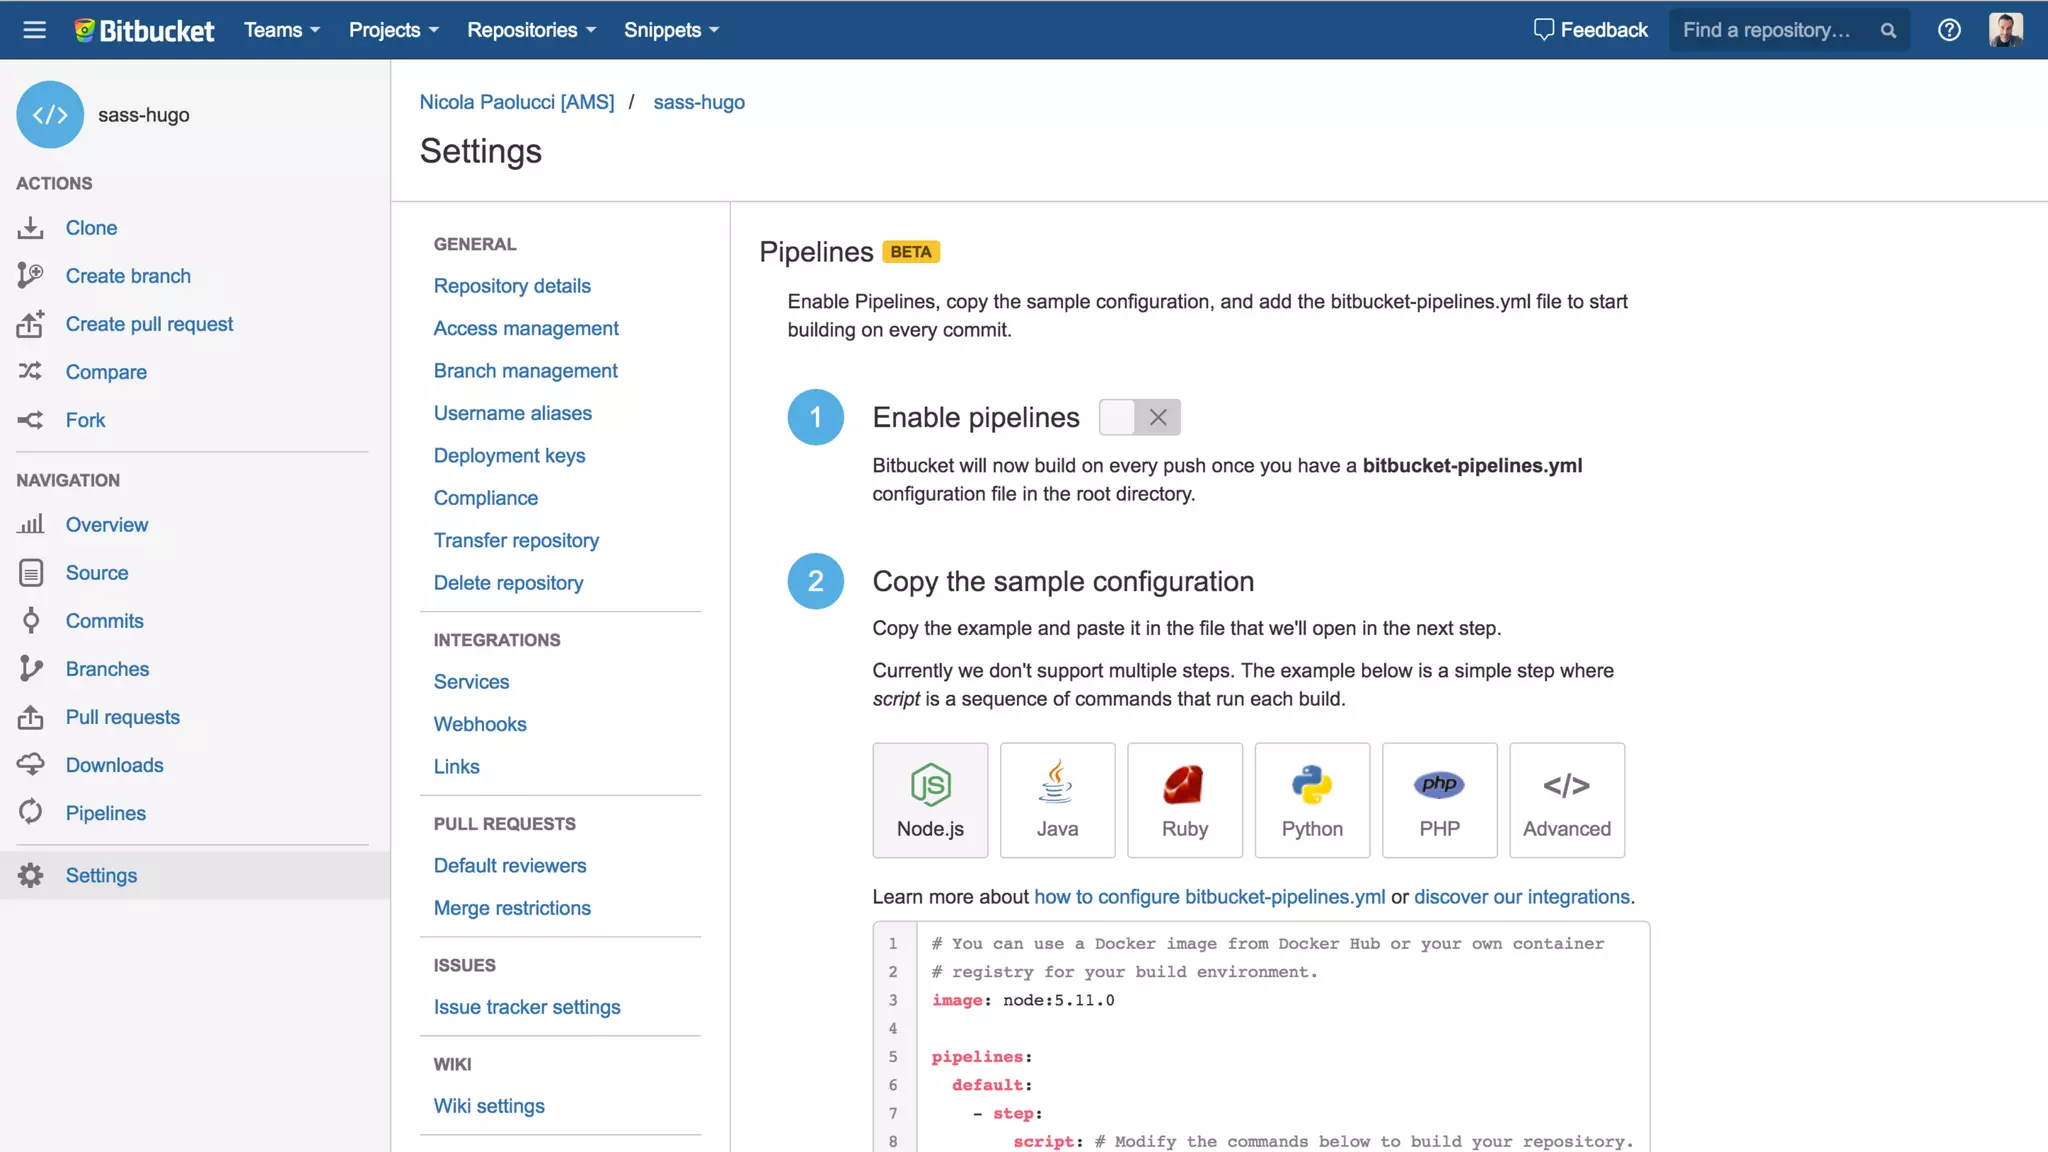
Task: Click the help question mark icon
Action: pos(1949,30)
